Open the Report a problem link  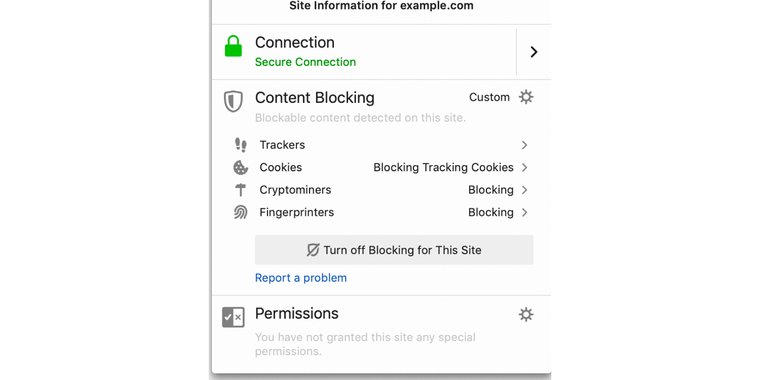pyautogui.click(x=301, y=278)
